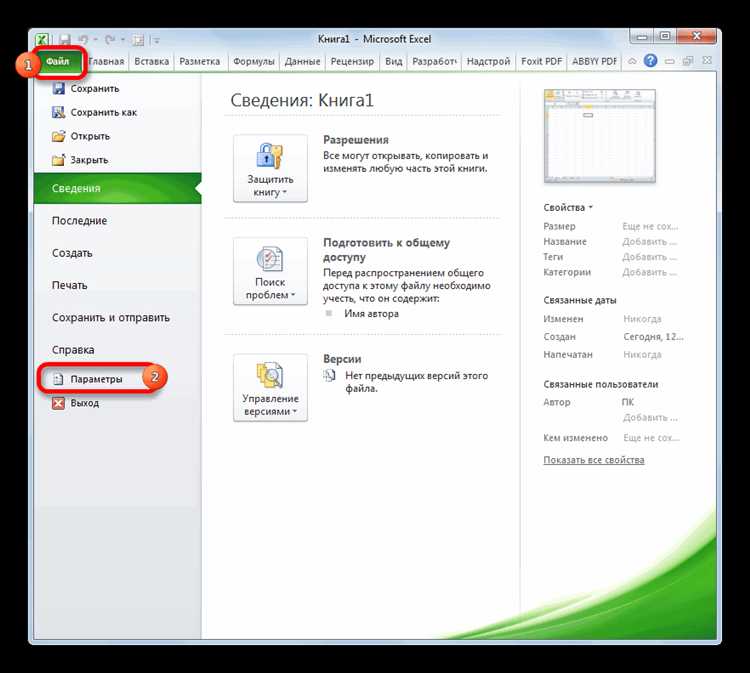Click the Размер value Еще не сох...
Image resolution: width=750 pixels, height=673 pixels.
(650, 226)
